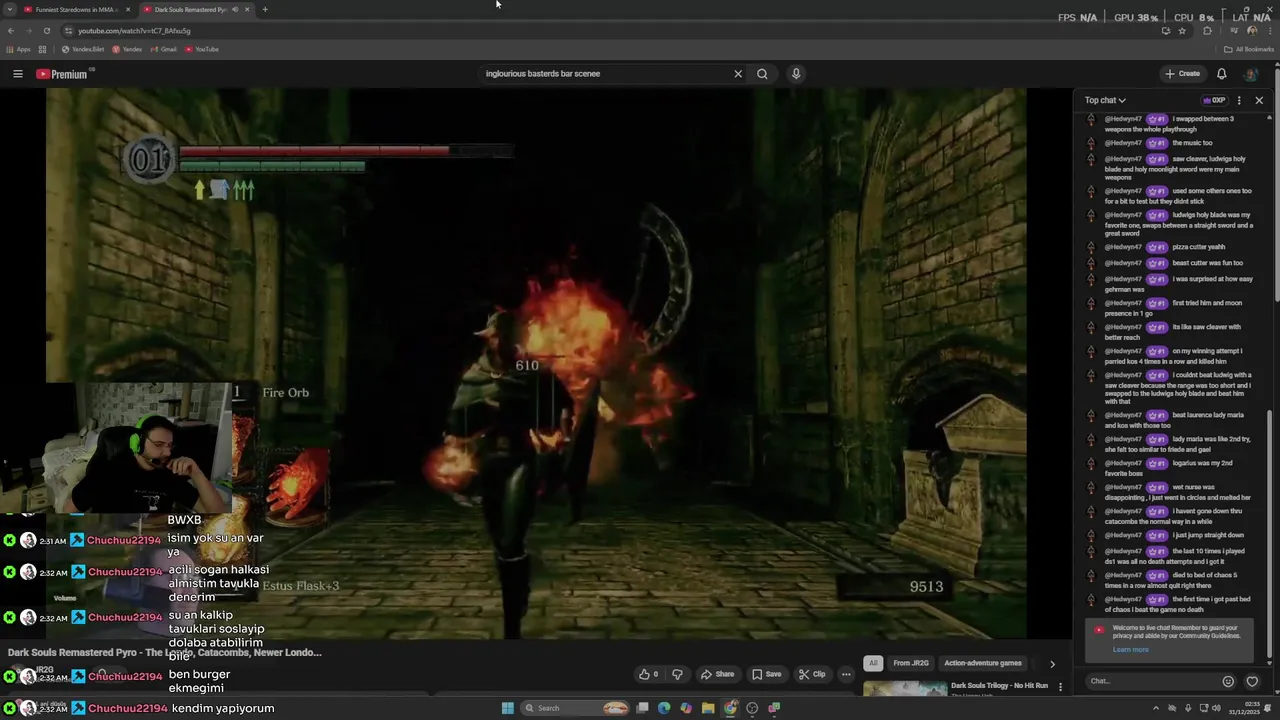This screenshot has height=720, width=1280.
Task: Click the address bar URL
Action: (x=134, y=31)
